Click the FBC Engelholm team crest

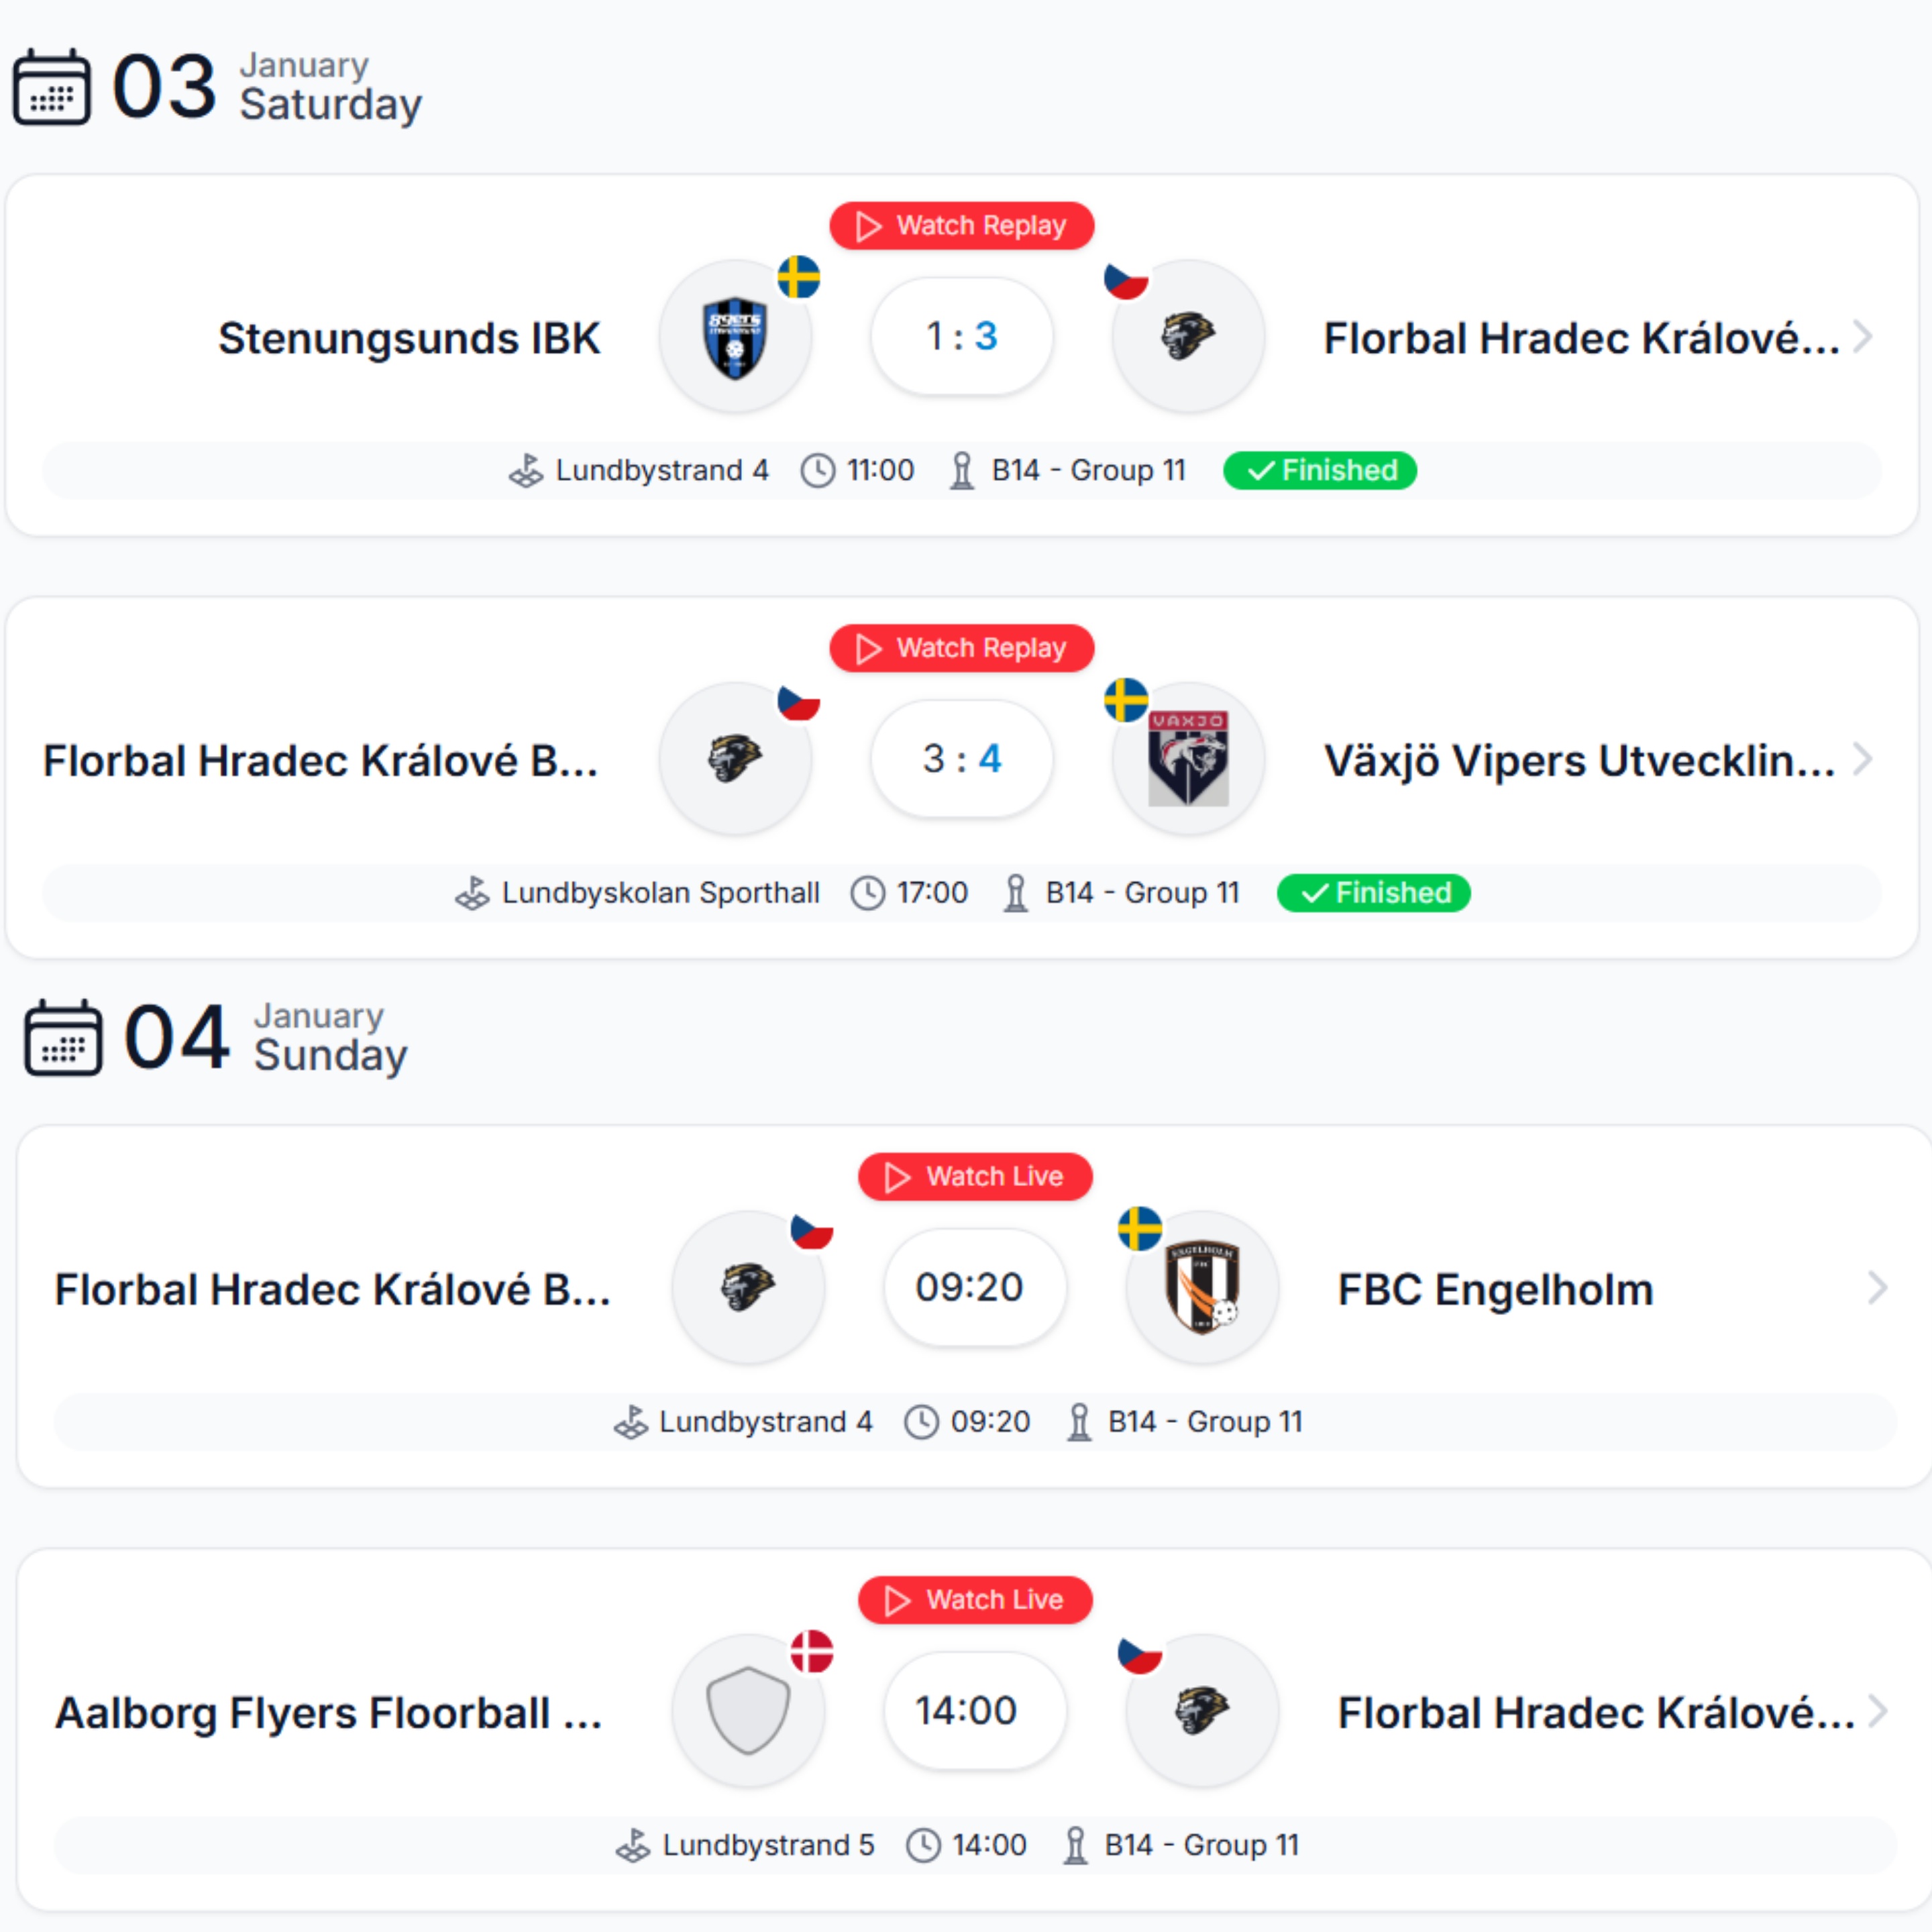[1202, 1288]
